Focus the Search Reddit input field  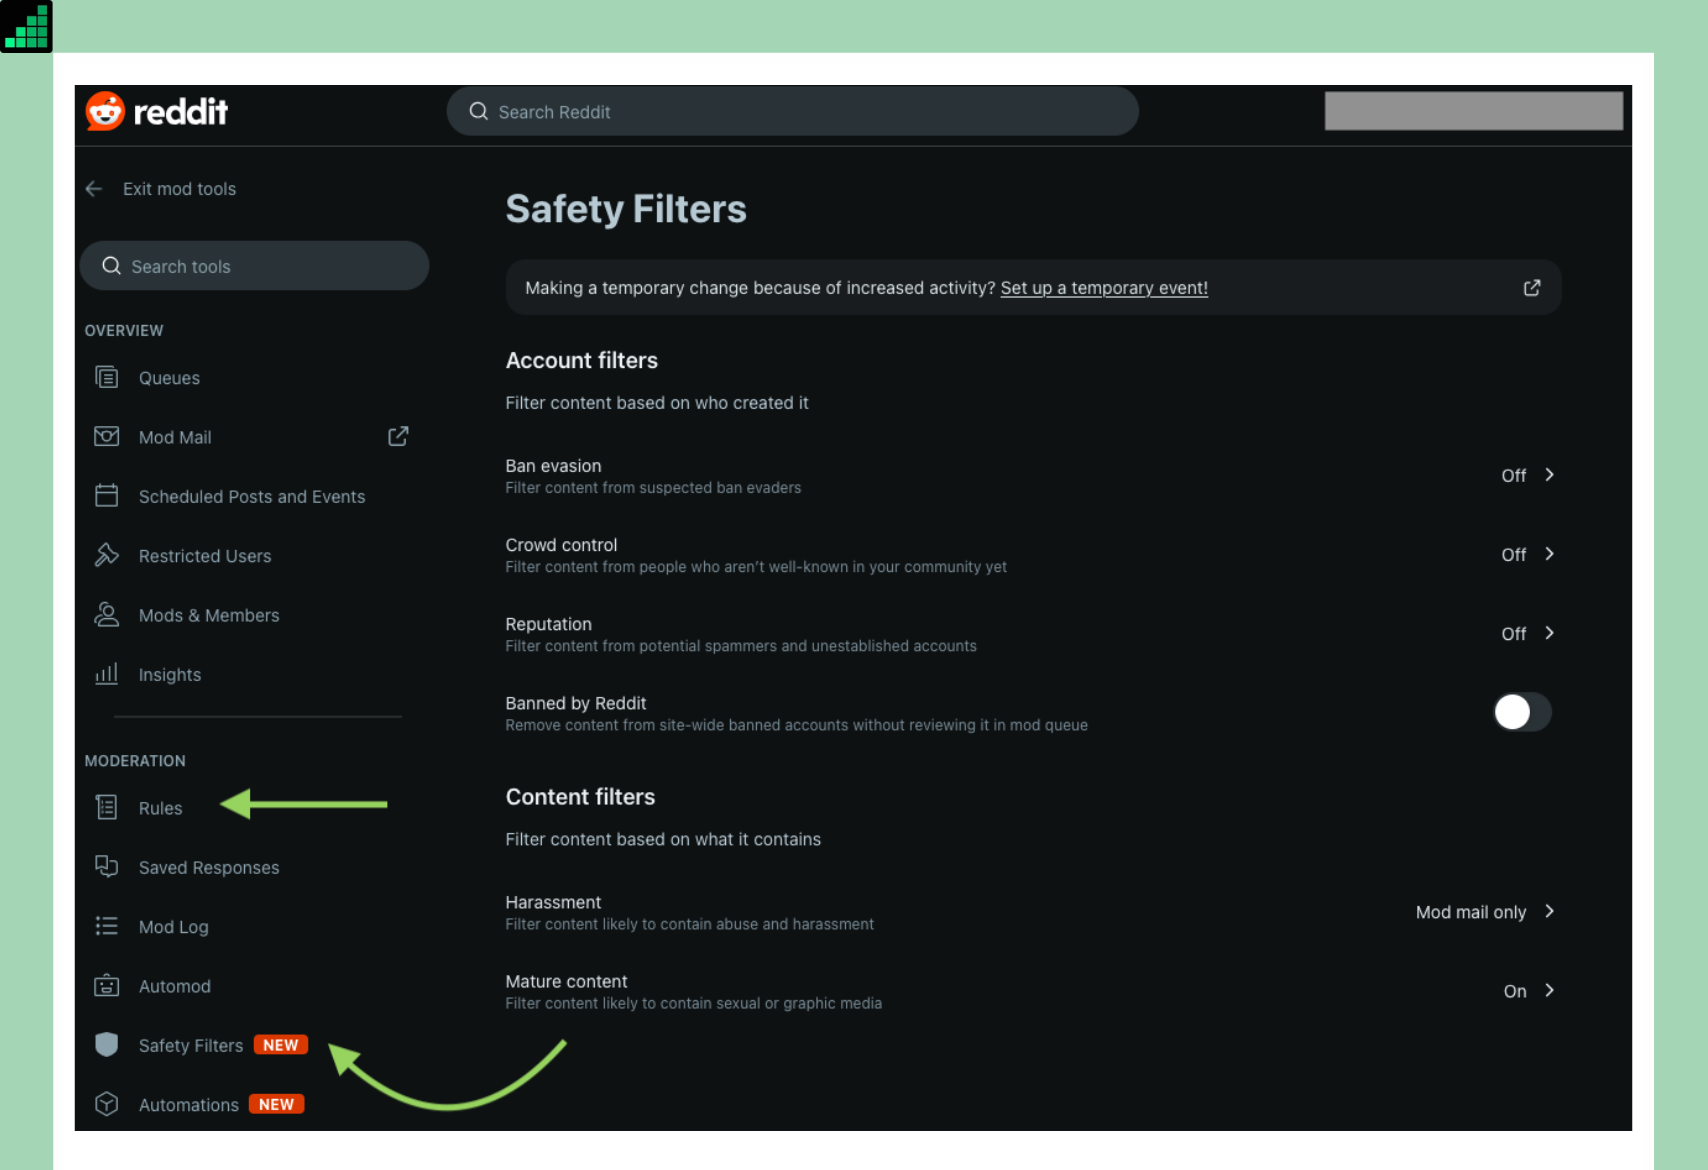792,111
